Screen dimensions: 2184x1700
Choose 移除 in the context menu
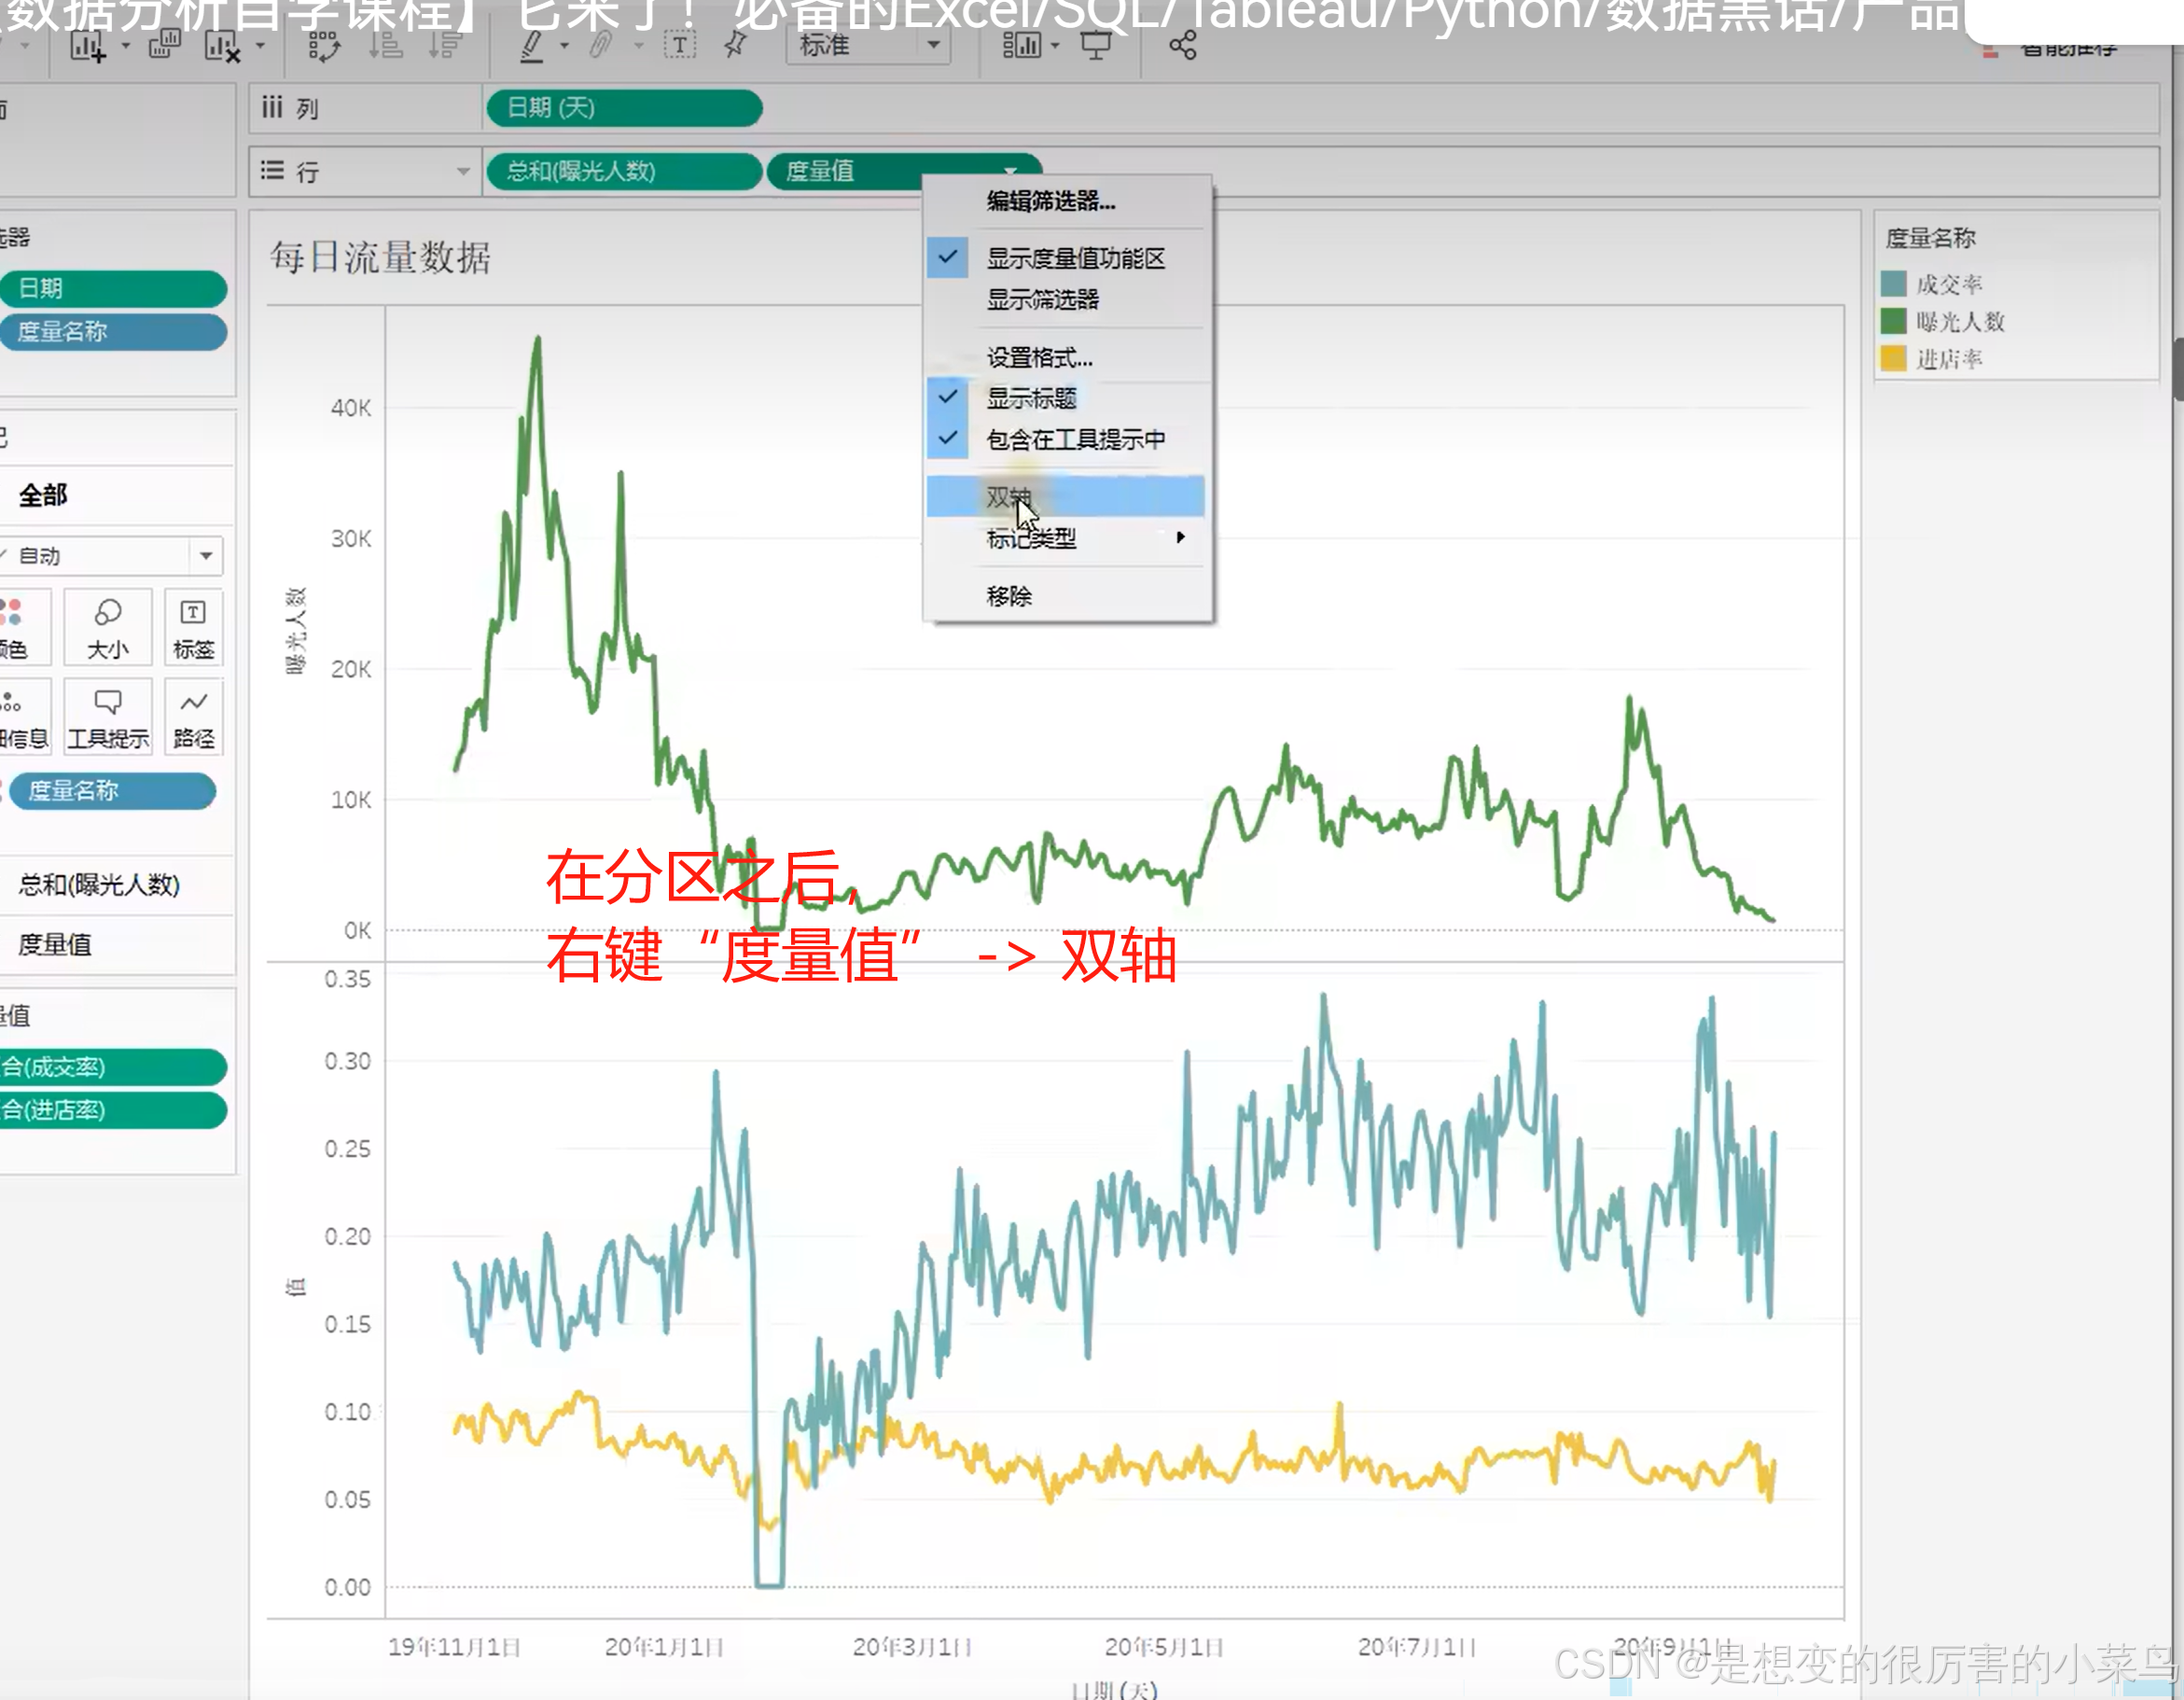(1008, 597)
